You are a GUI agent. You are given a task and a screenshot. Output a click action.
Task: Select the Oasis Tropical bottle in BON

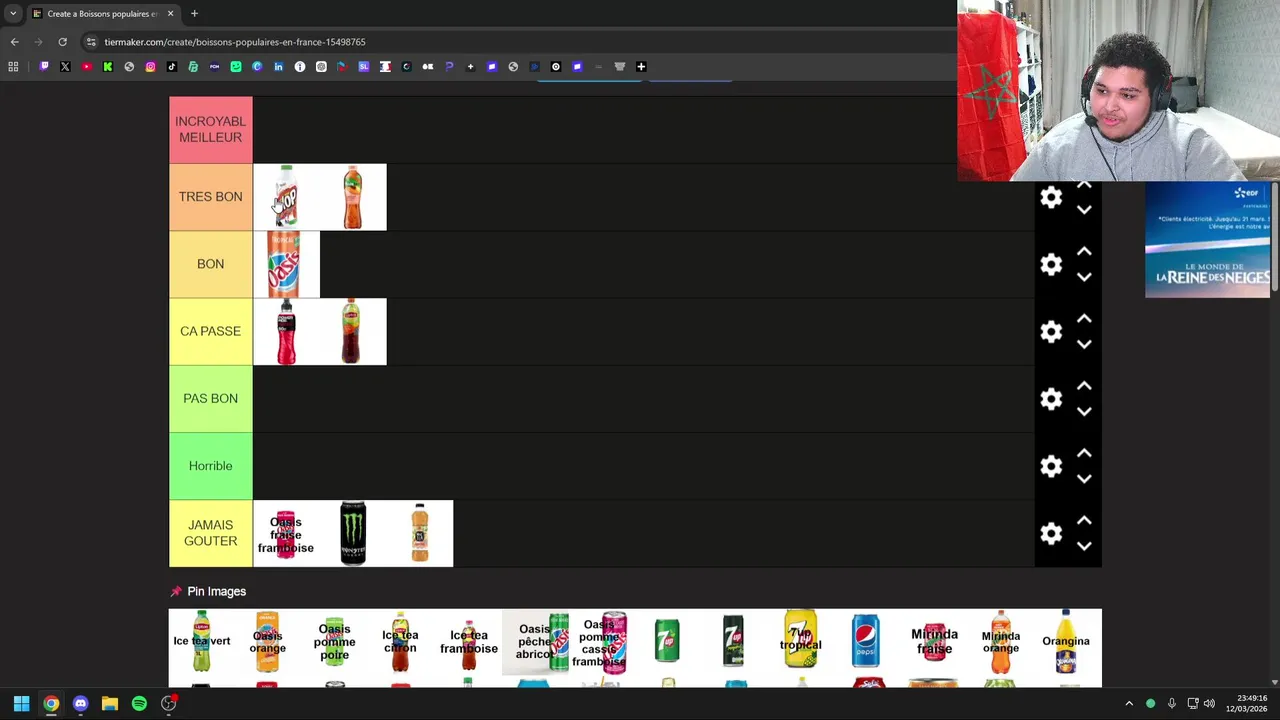point(286,264)
